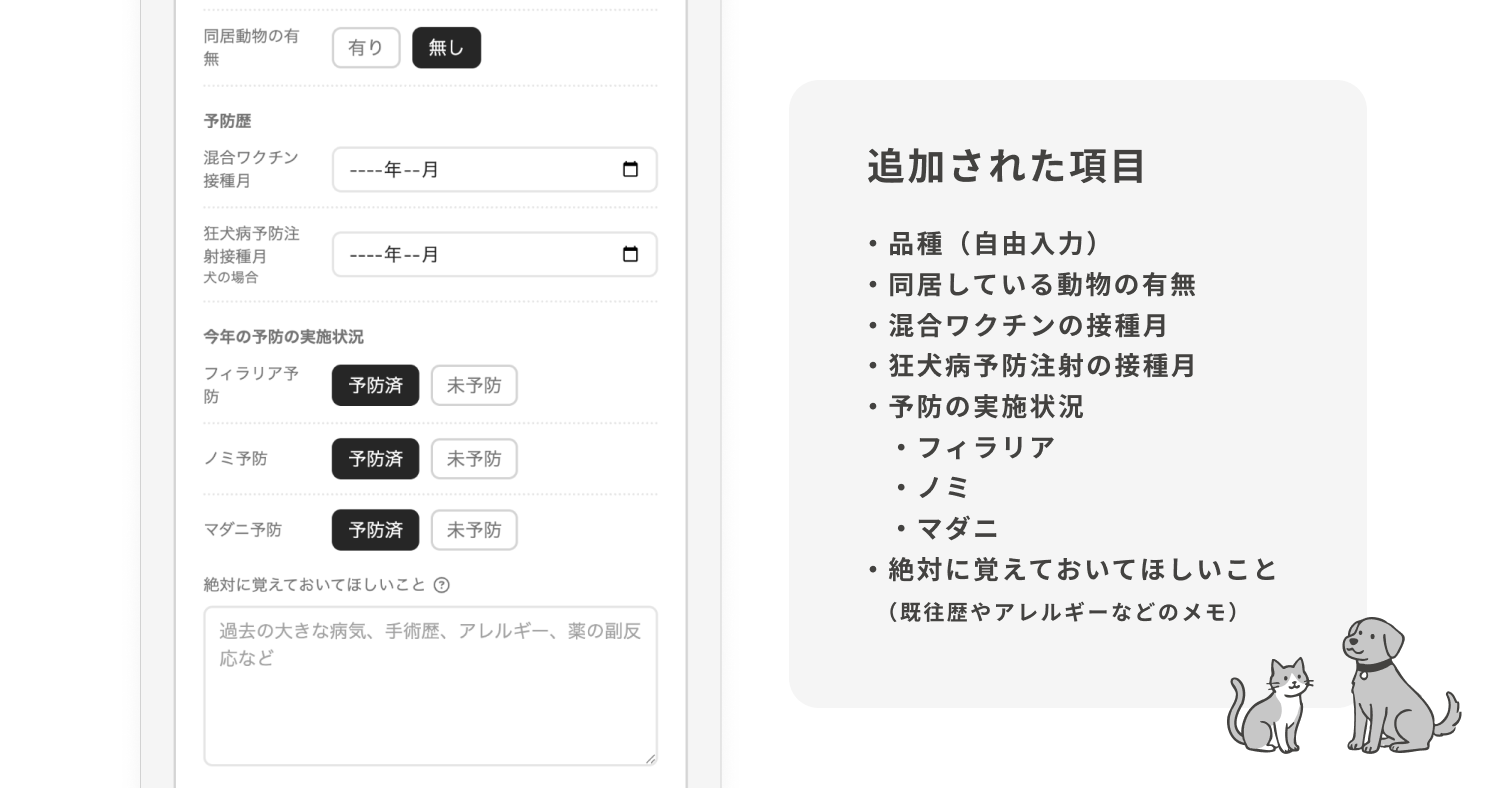Click the マダニ sub-item in the list

947,528
